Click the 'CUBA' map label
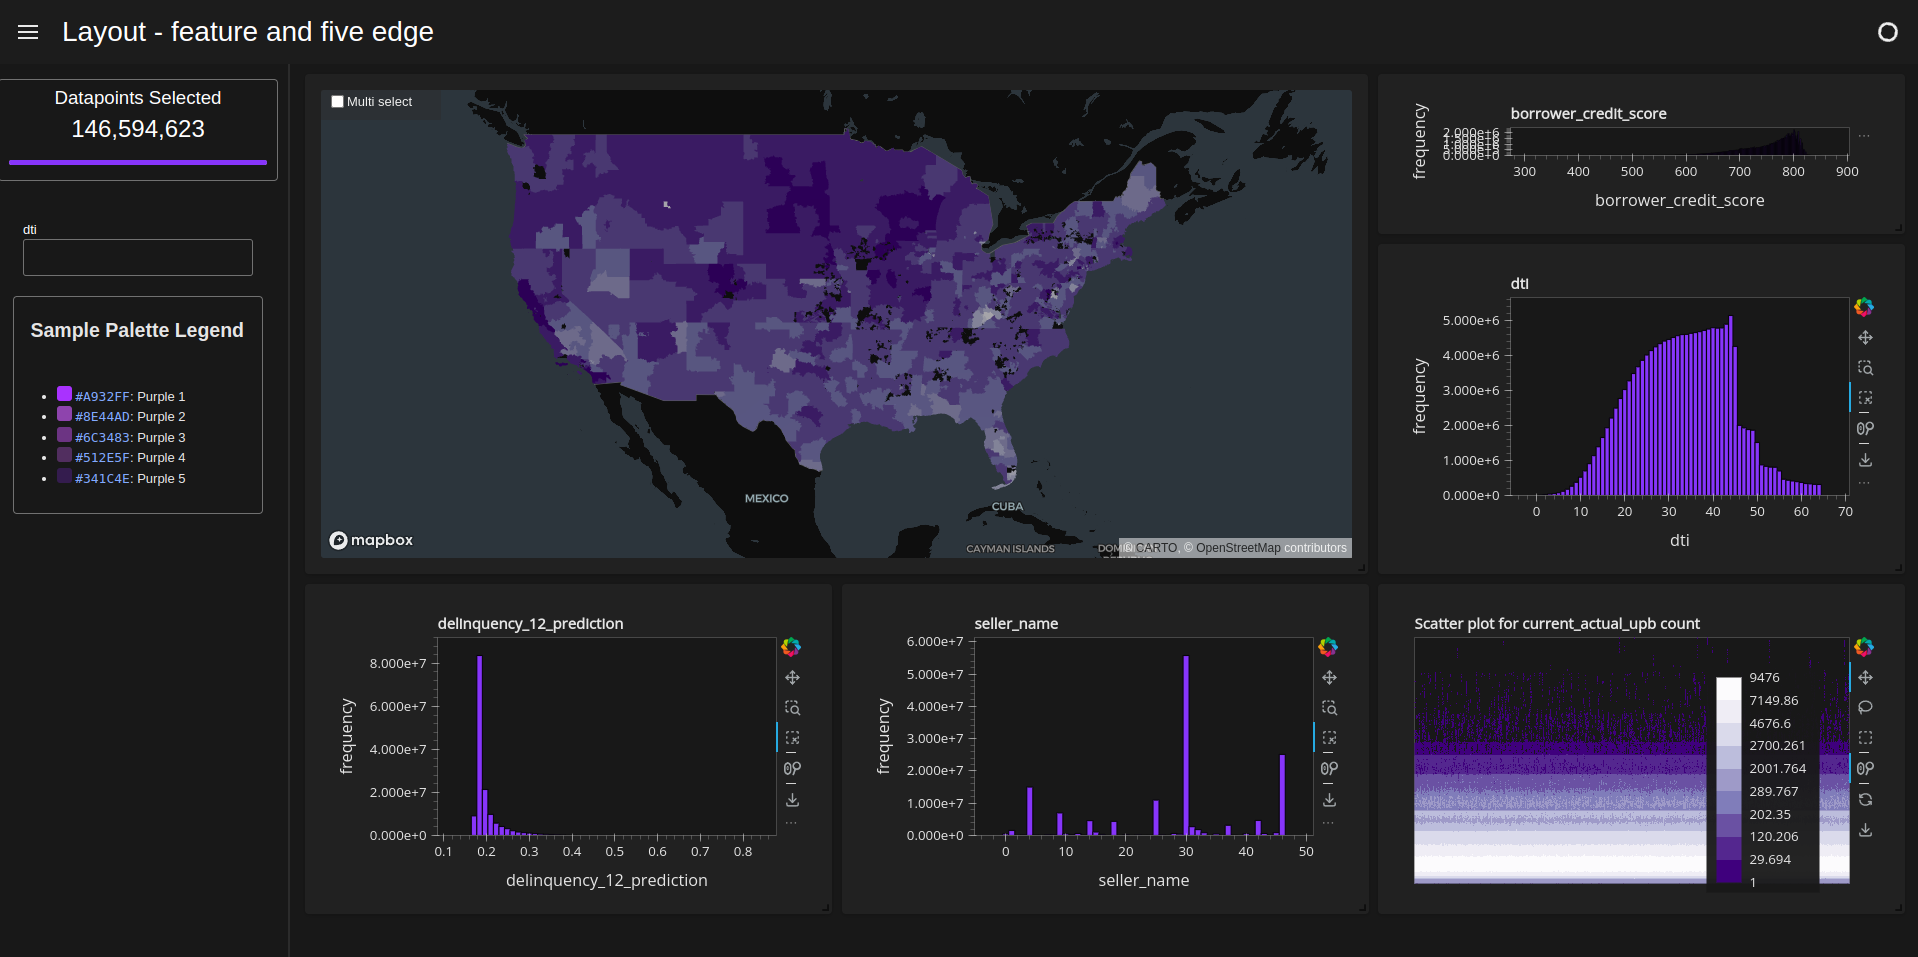 (x=1007, y=506)
